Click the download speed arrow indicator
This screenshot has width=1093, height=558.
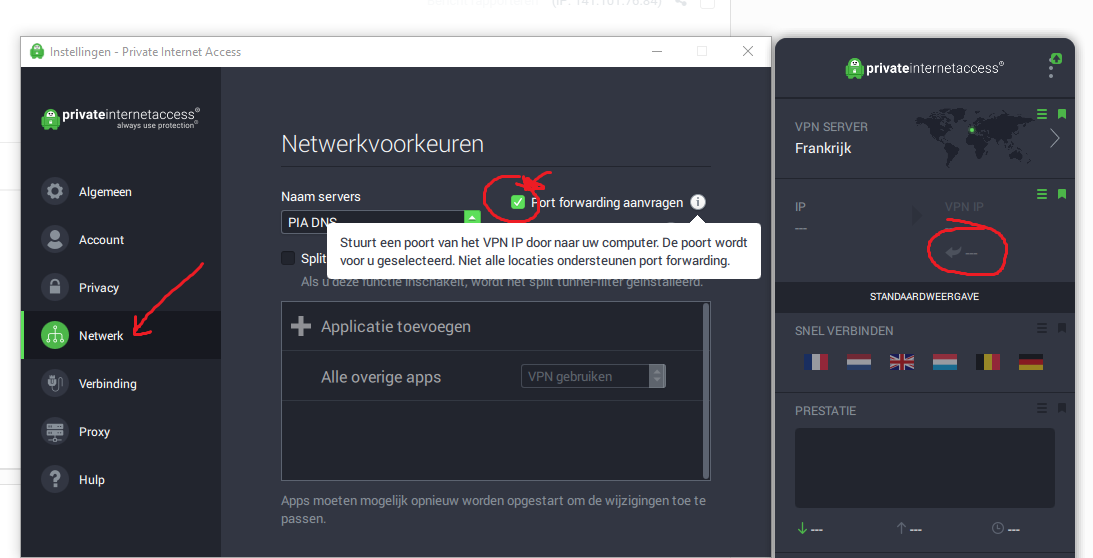pos(802,528)
